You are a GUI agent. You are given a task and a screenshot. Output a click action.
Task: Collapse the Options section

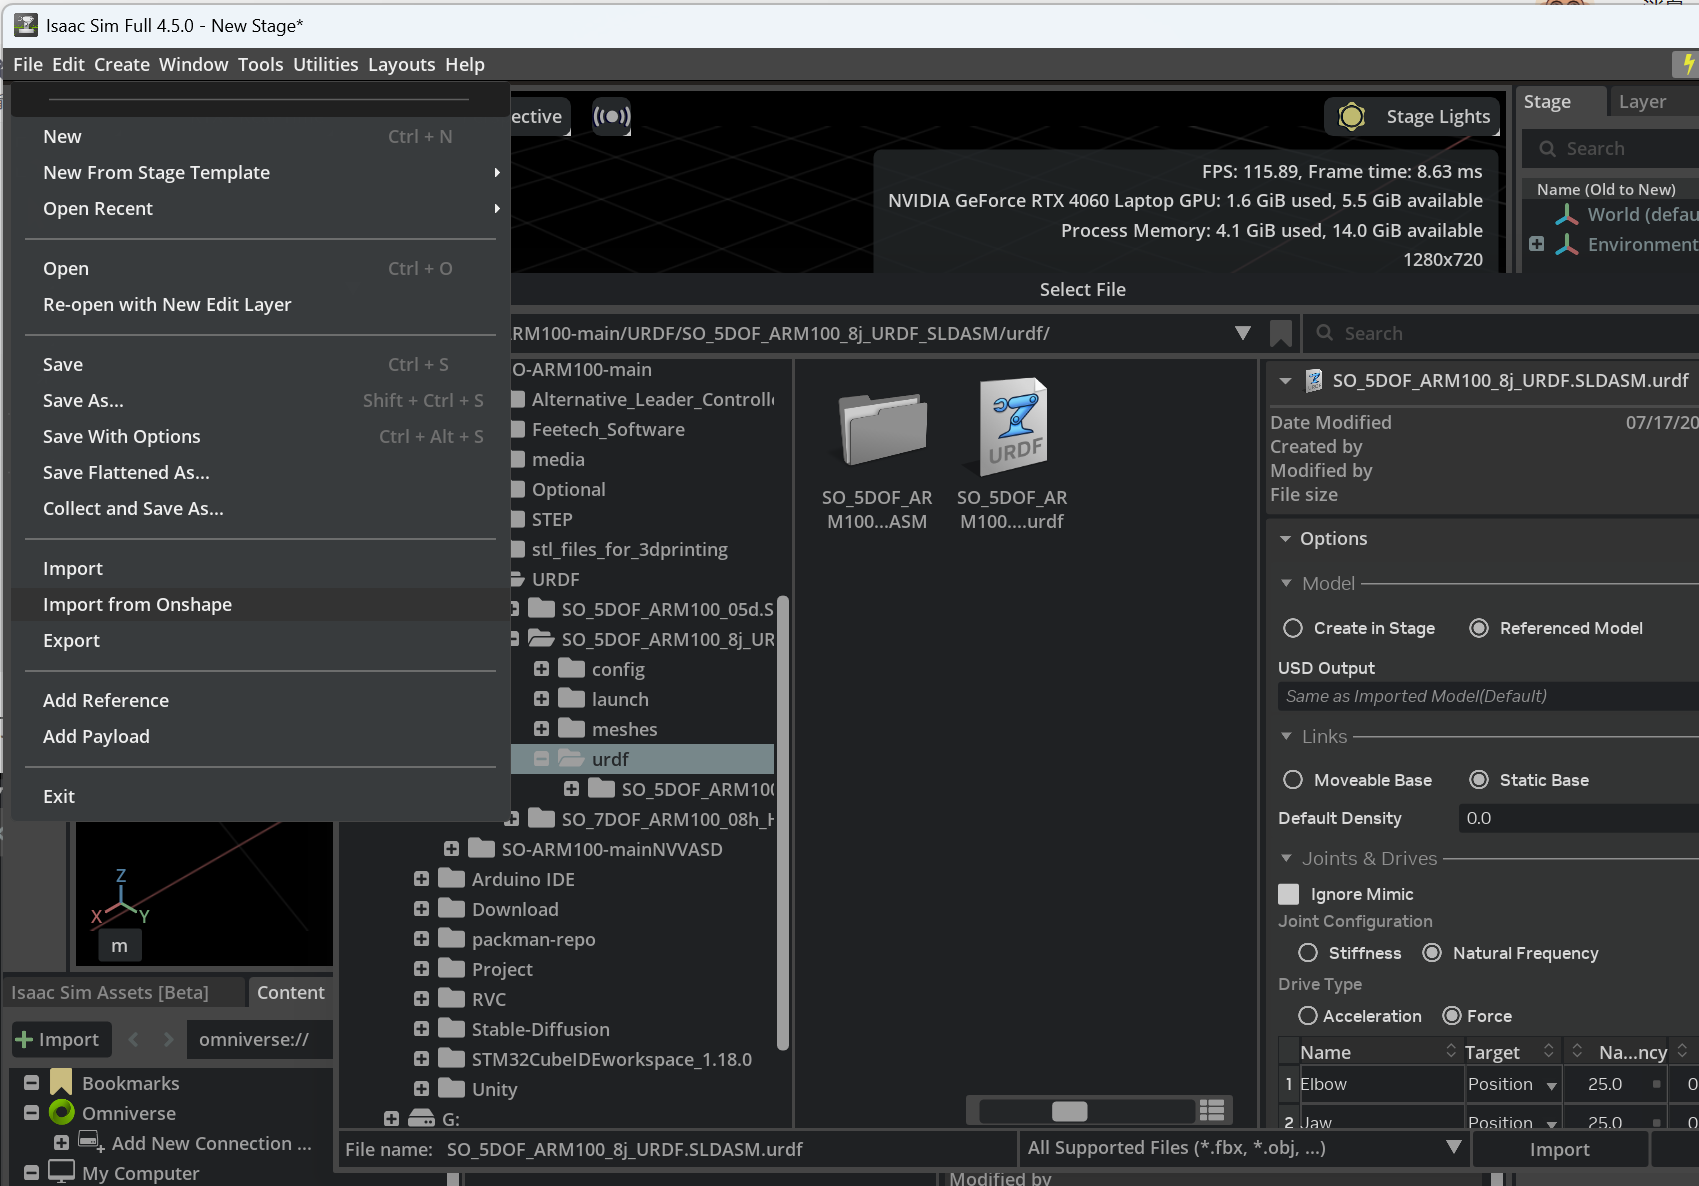[1286, 539]
